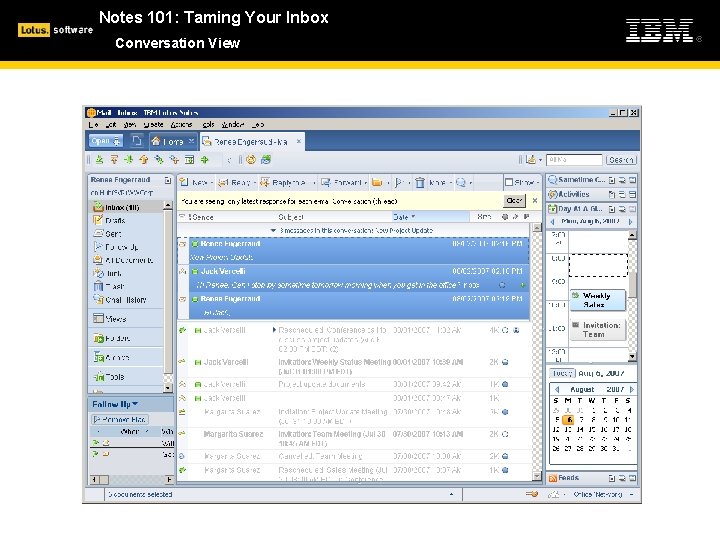Switch to the Renee Fagerlund mail tab
This screenshot has width=720, height=540.
[252, 141]
